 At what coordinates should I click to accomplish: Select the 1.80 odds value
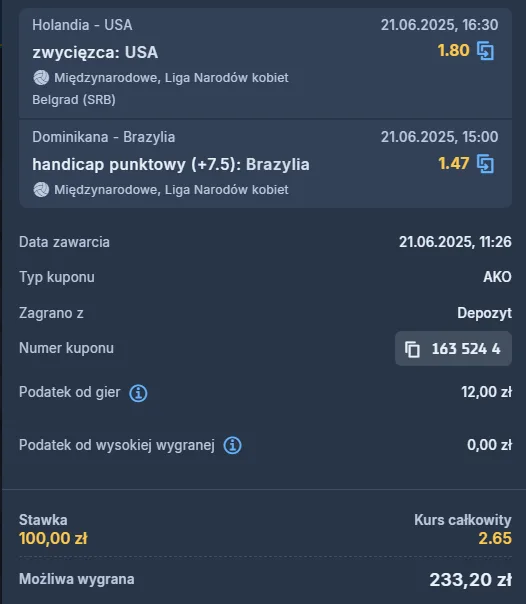[x=454, y=50]
